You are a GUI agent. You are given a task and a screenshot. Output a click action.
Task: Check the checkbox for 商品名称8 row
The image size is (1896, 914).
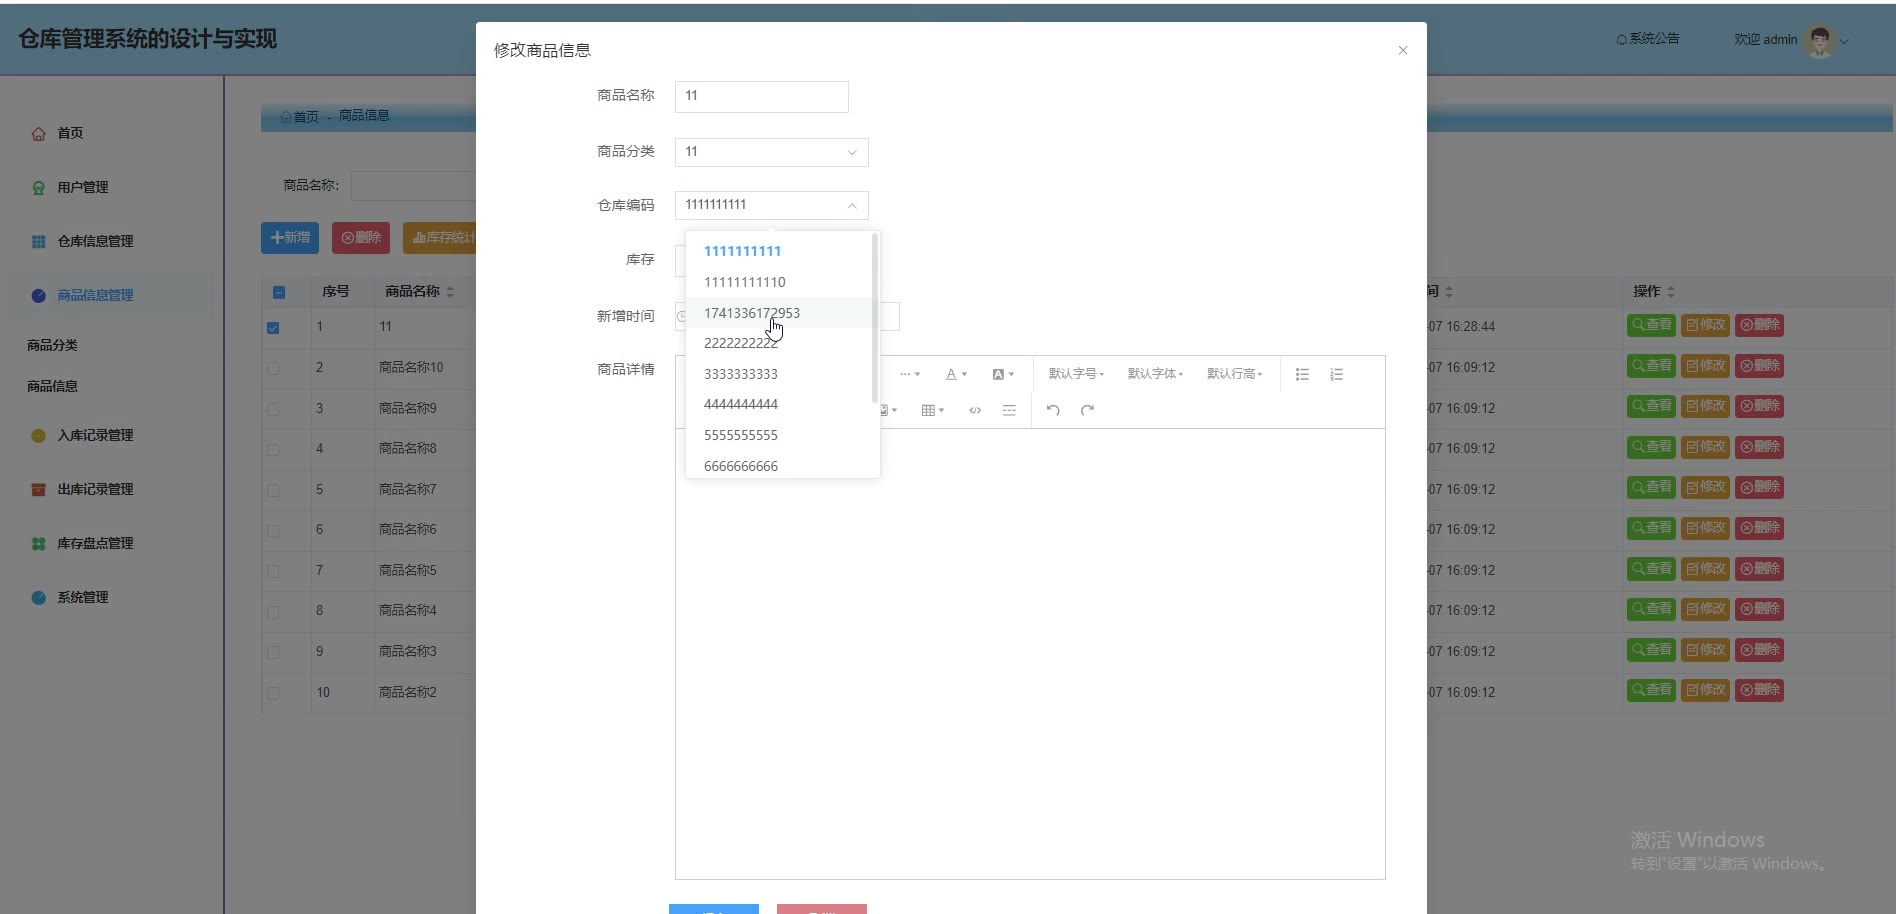click(273, 450)
